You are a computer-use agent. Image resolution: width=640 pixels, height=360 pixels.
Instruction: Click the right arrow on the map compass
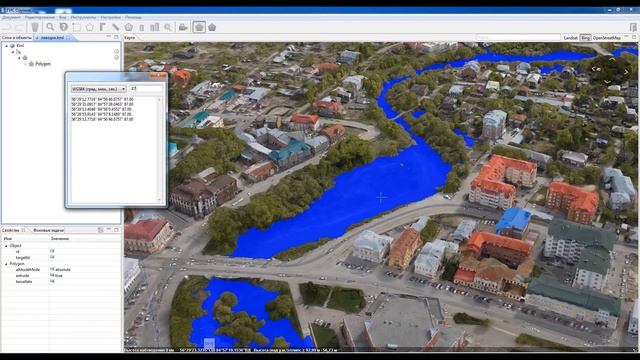coord(627,71)
